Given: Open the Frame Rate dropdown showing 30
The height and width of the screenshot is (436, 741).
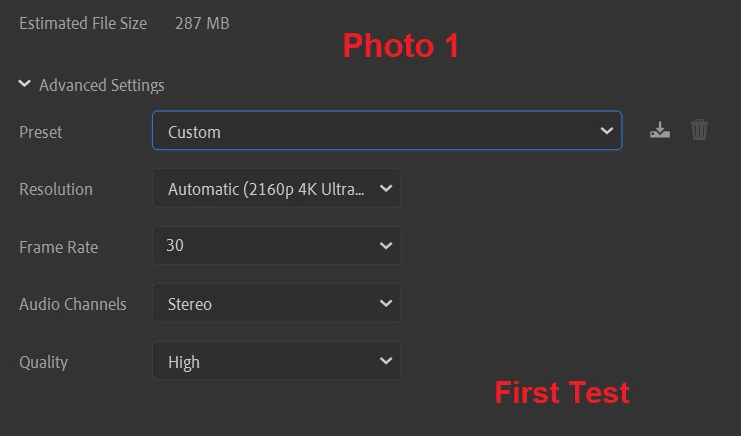Looking at the screenshot, I should 276,246.
